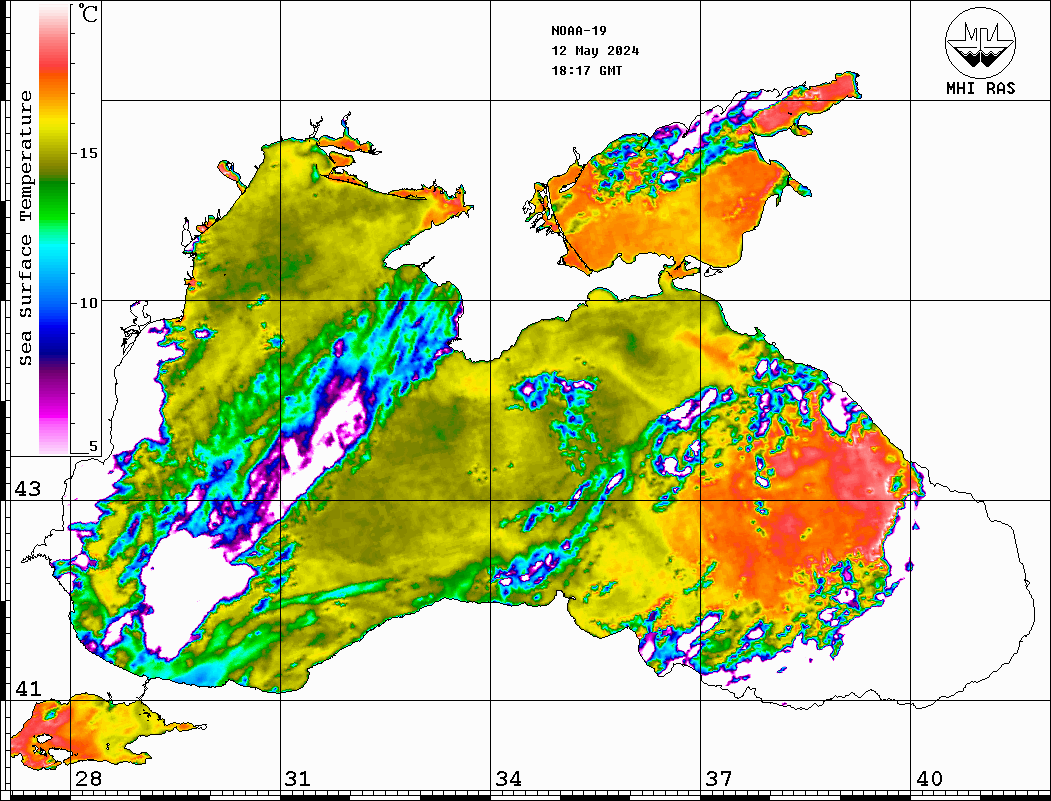Click the '10' value on temperature scale
The image size is (1051, 801).
[x=88, y=303]
